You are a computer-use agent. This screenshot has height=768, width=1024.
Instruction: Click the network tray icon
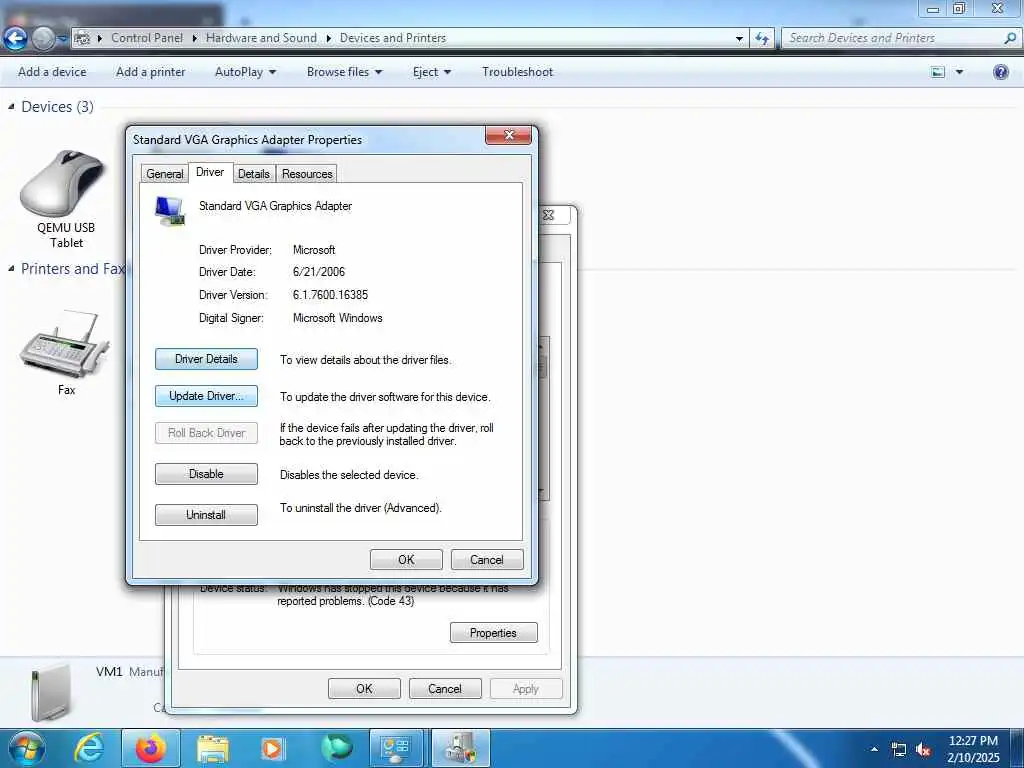click(899, 750)
